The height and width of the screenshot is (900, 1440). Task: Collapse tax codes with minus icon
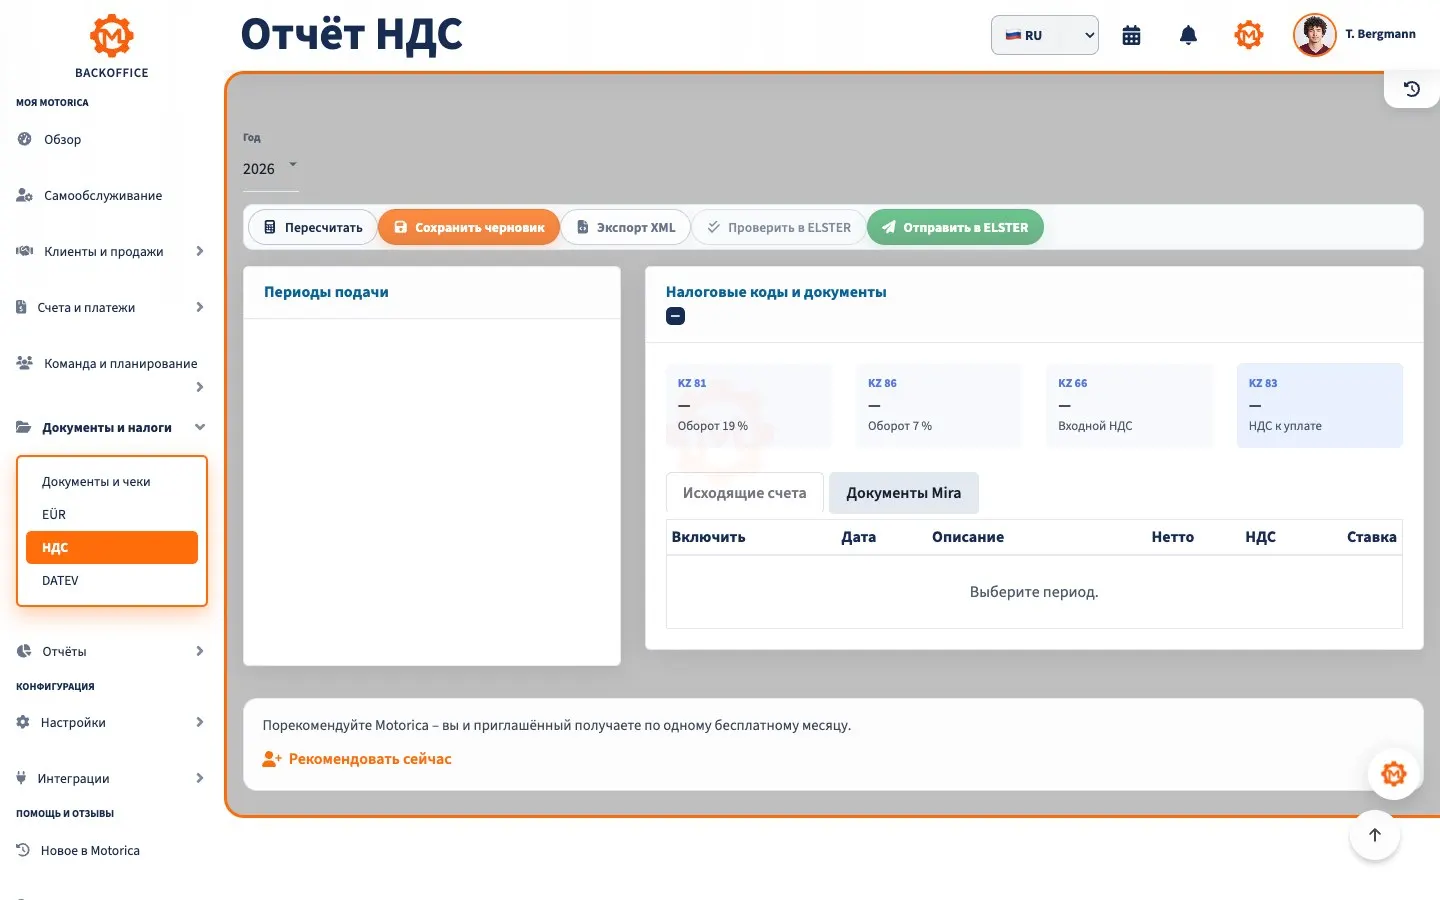coord(676,316)
